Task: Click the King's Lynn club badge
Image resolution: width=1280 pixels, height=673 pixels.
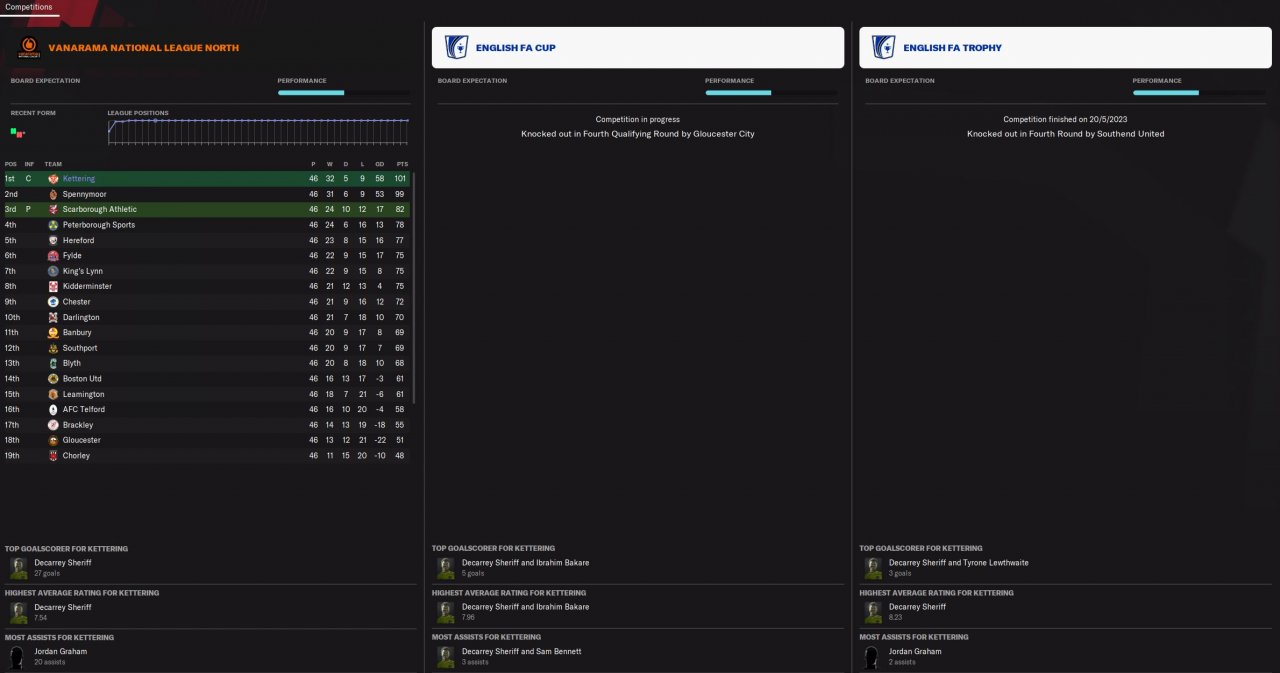Action: coord(53,271)
